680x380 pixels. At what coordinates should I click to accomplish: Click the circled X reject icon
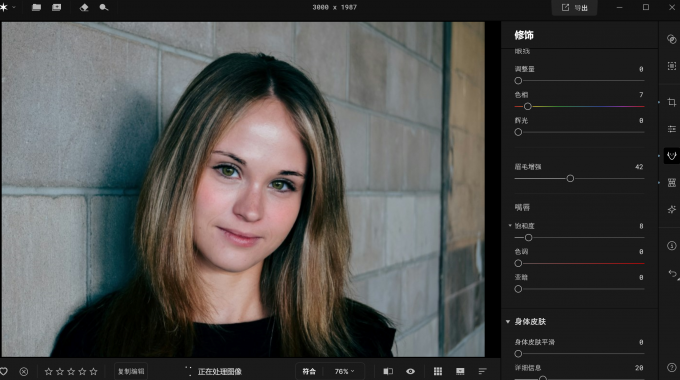coord(24,371)
